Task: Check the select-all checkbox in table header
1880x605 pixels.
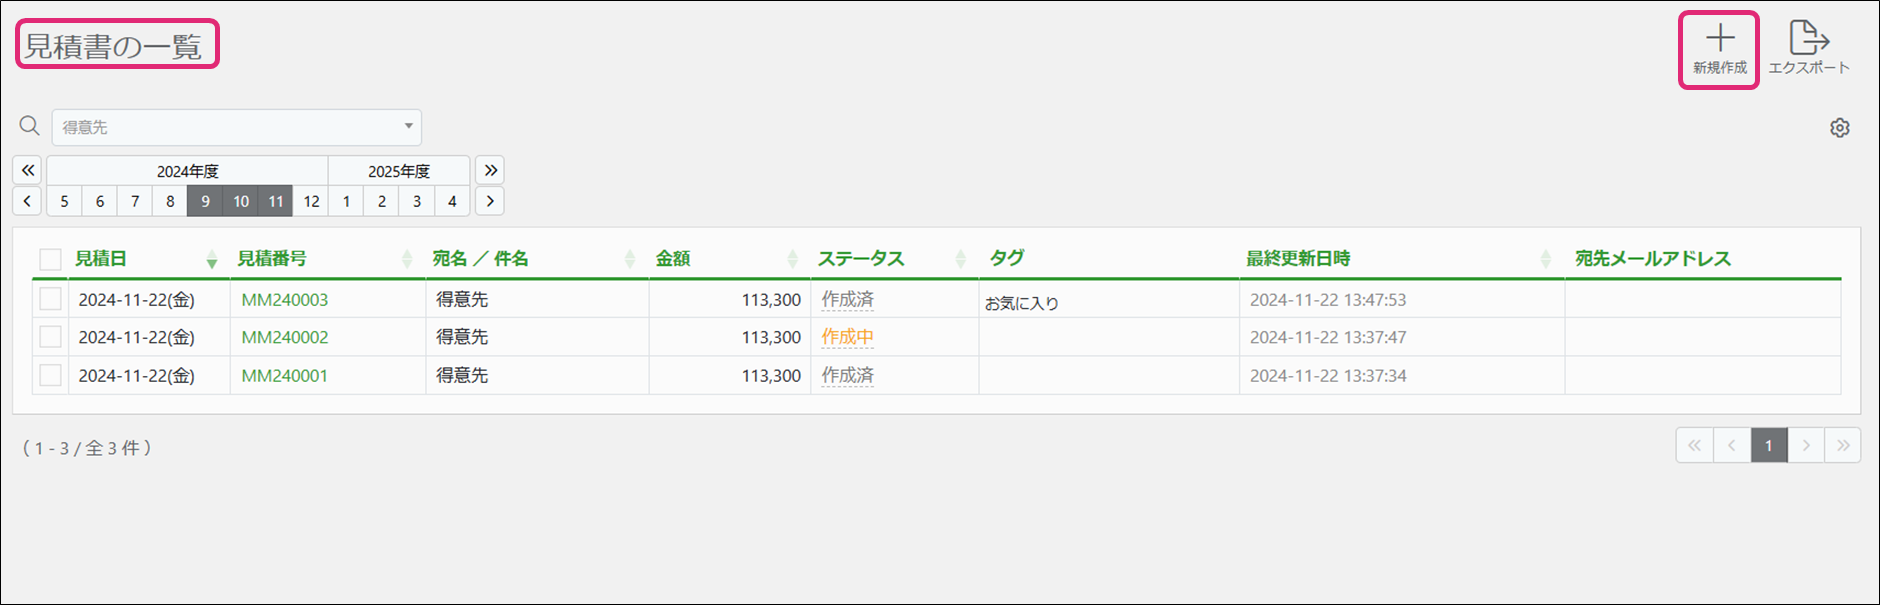Action: coord(50,259)
